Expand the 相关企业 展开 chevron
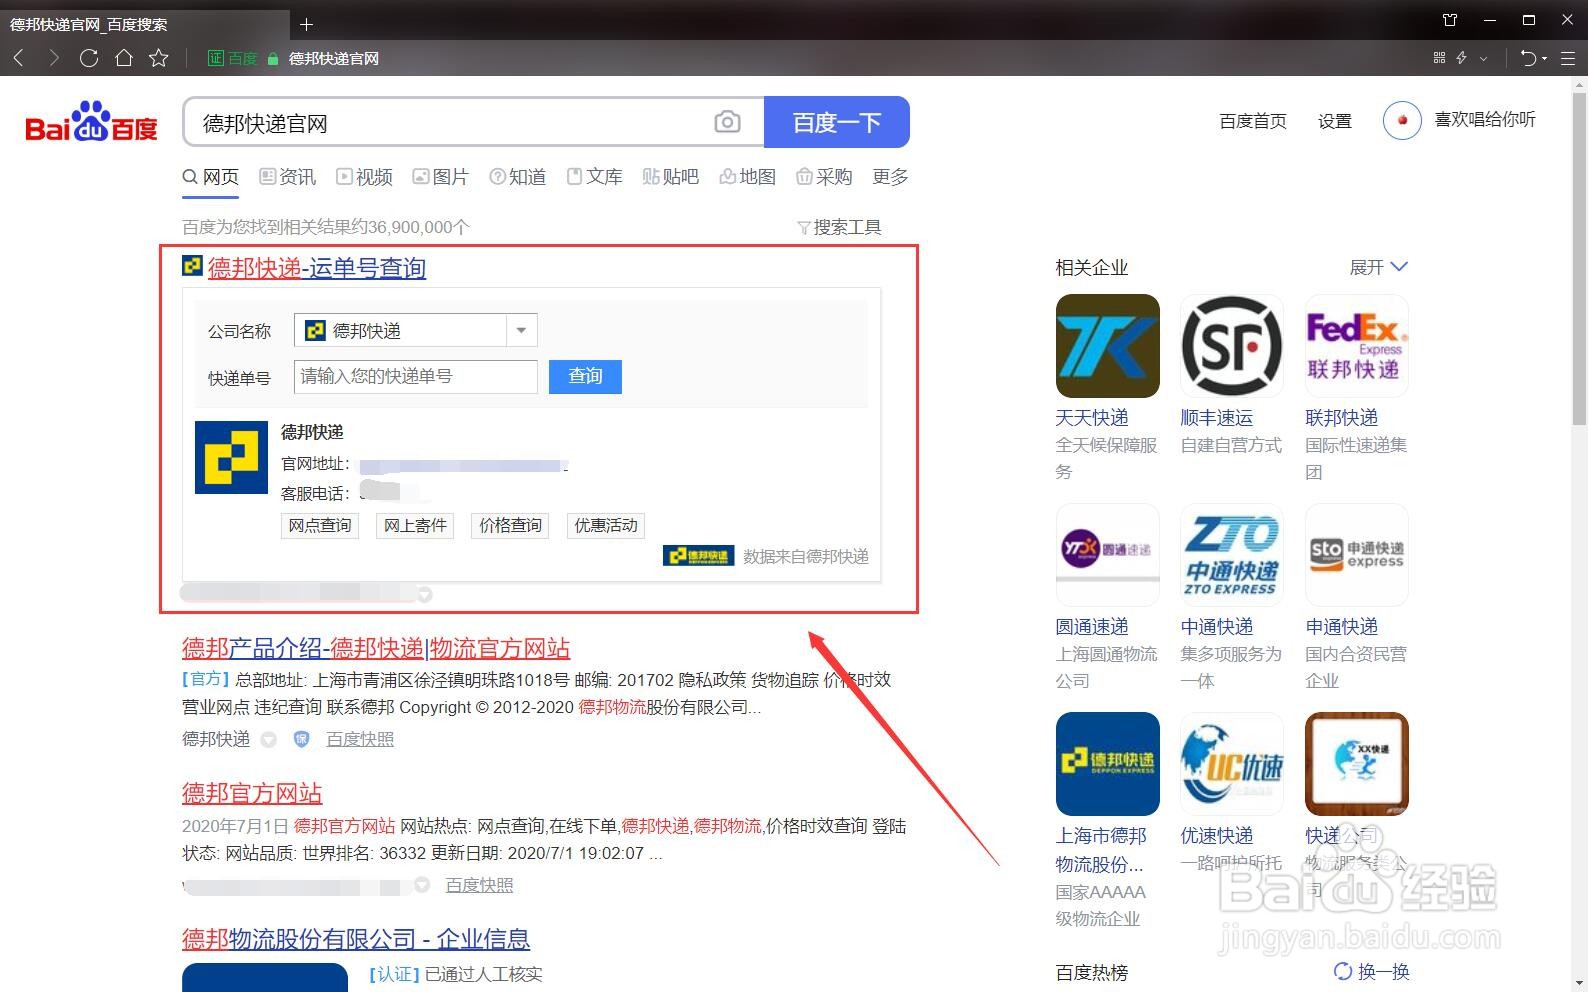Image resolution: width=1588 pixels, height=992 pixels. pos(1399,267)
